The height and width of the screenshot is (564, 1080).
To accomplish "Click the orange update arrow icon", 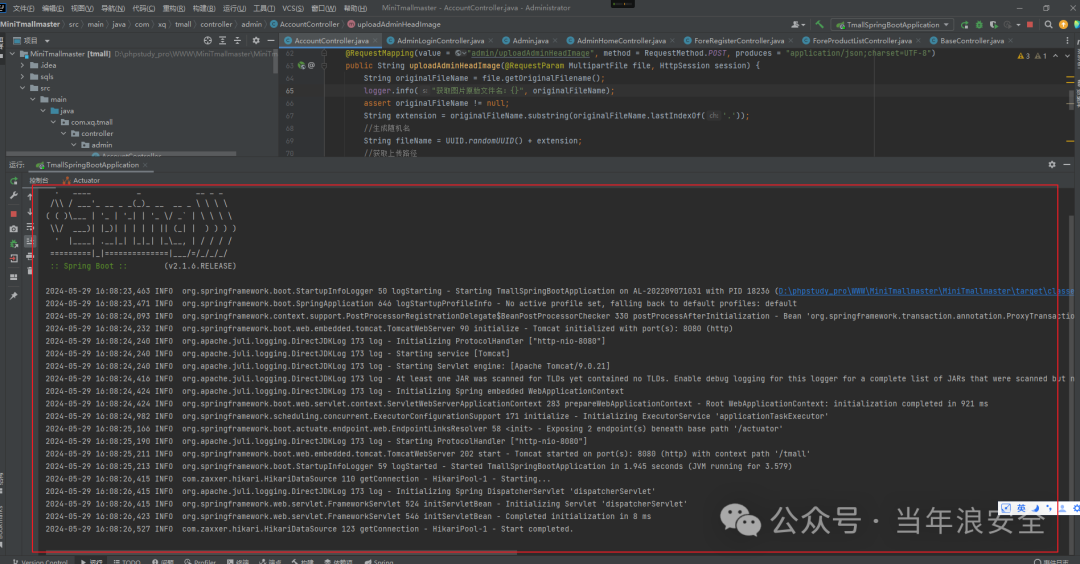I will [1063, 25].
